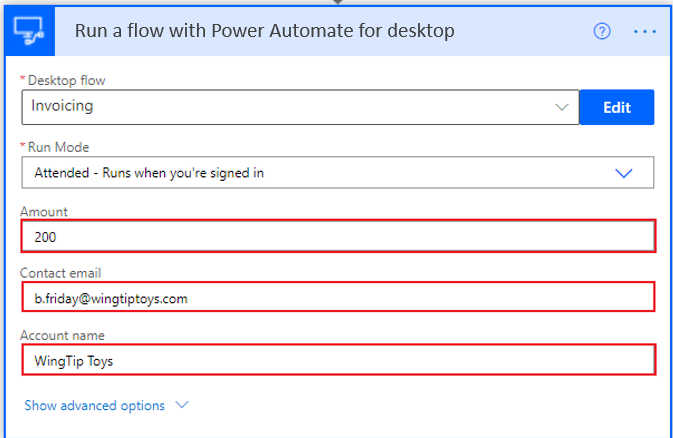Click the Amount field containing 200

coord(338,236)
